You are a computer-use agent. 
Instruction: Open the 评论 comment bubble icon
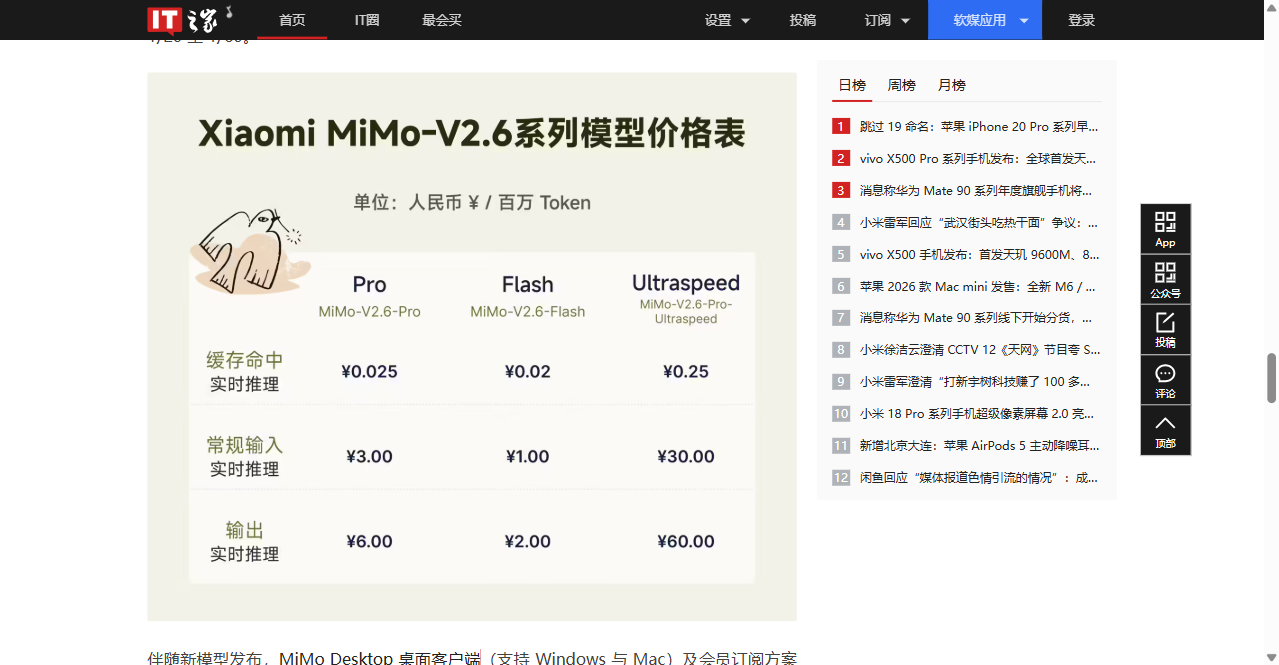coord(1165,380)
